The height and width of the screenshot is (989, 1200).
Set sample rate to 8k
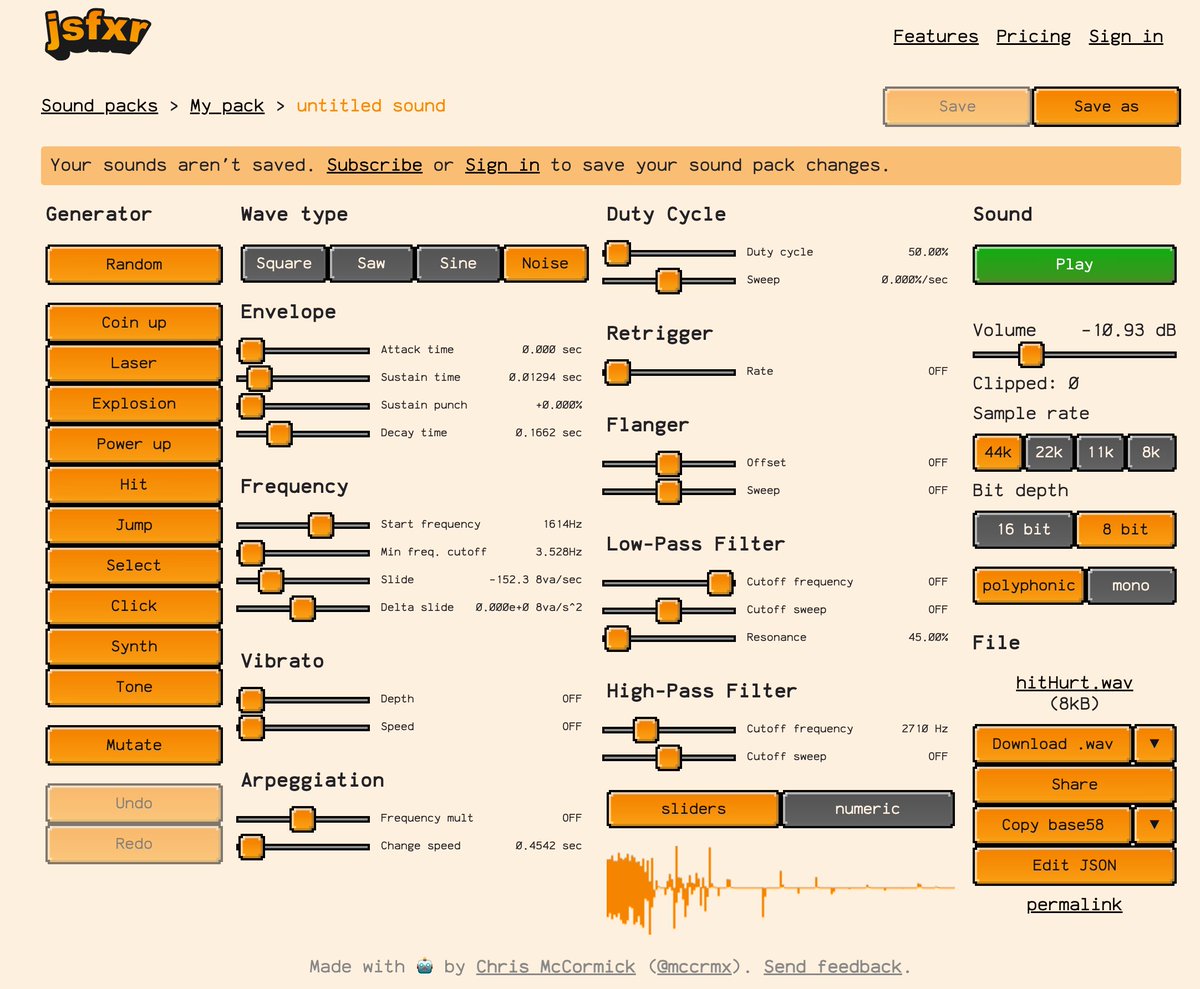point(1151,452)
